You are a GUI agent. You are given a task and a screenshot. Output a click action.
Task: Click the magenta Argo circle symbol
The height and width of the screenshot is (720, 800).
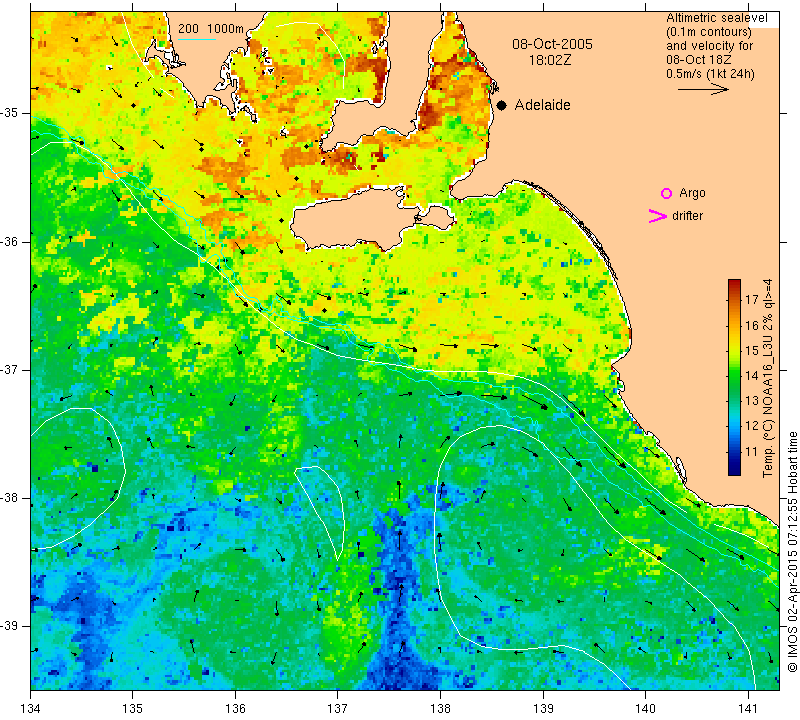pos(666,193)
